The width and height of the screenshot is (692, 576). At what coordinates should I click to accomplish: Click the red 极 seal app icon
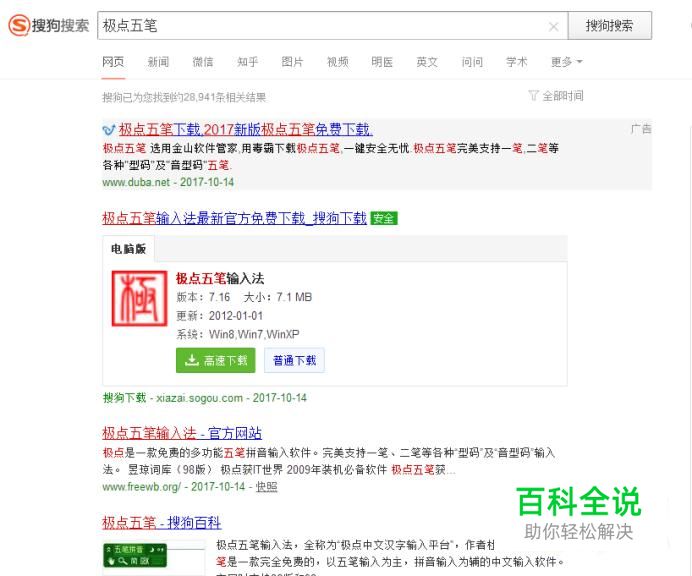coord(139,298)
